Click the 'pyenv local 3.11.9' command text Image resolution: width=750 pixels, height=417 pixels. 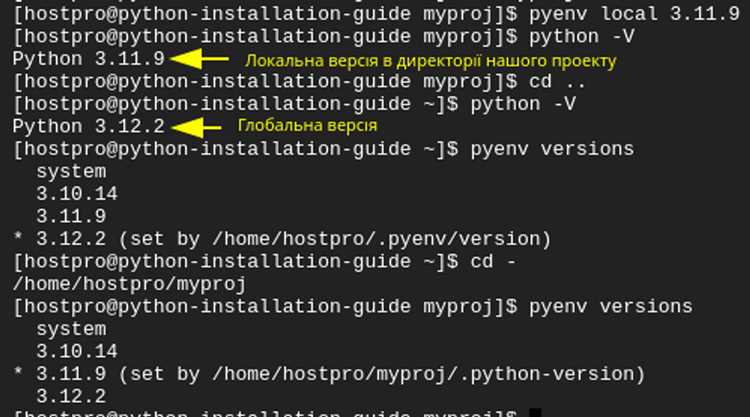(x=634, y=14)
